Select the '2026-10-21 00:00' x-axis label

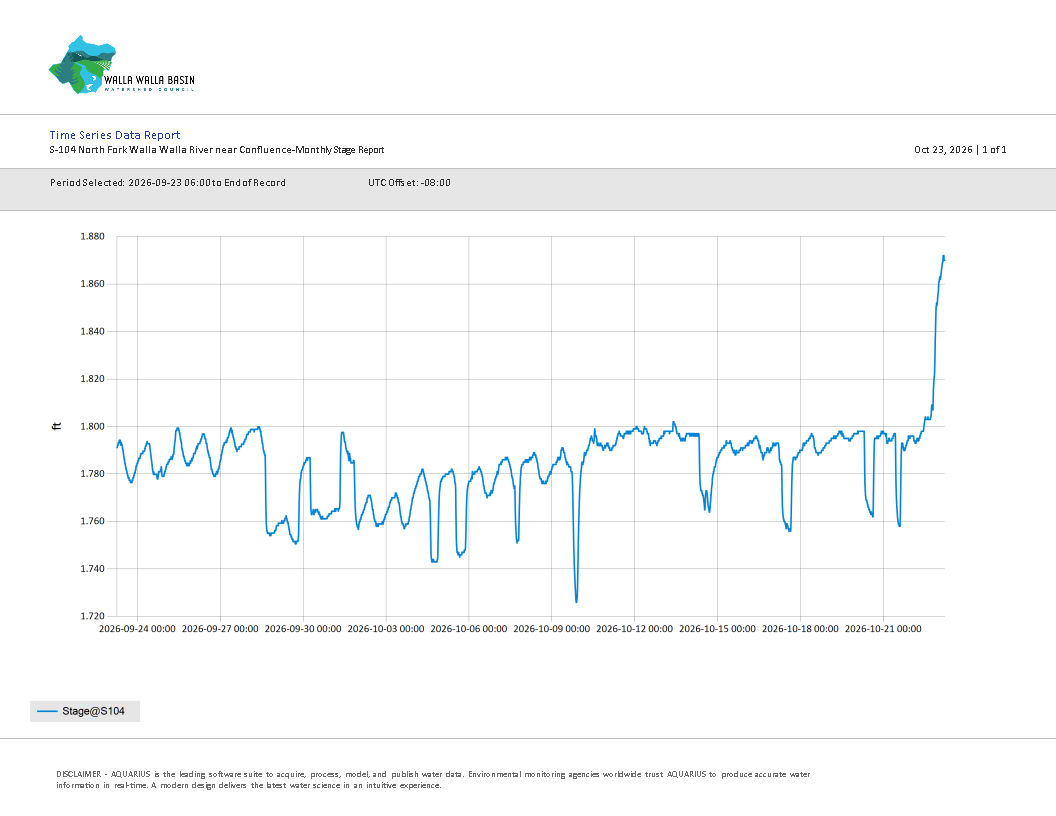click(x=883, y=629)
